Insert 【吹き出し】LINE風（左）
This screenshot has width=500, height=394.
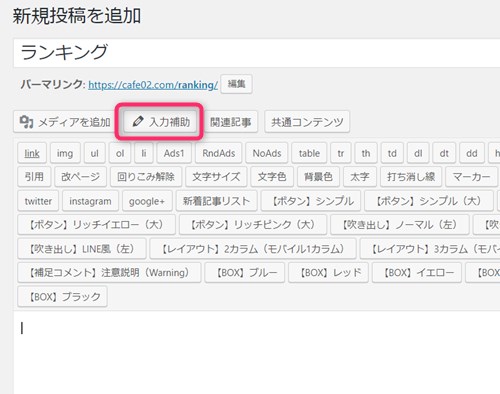click(x=82, y=249)
